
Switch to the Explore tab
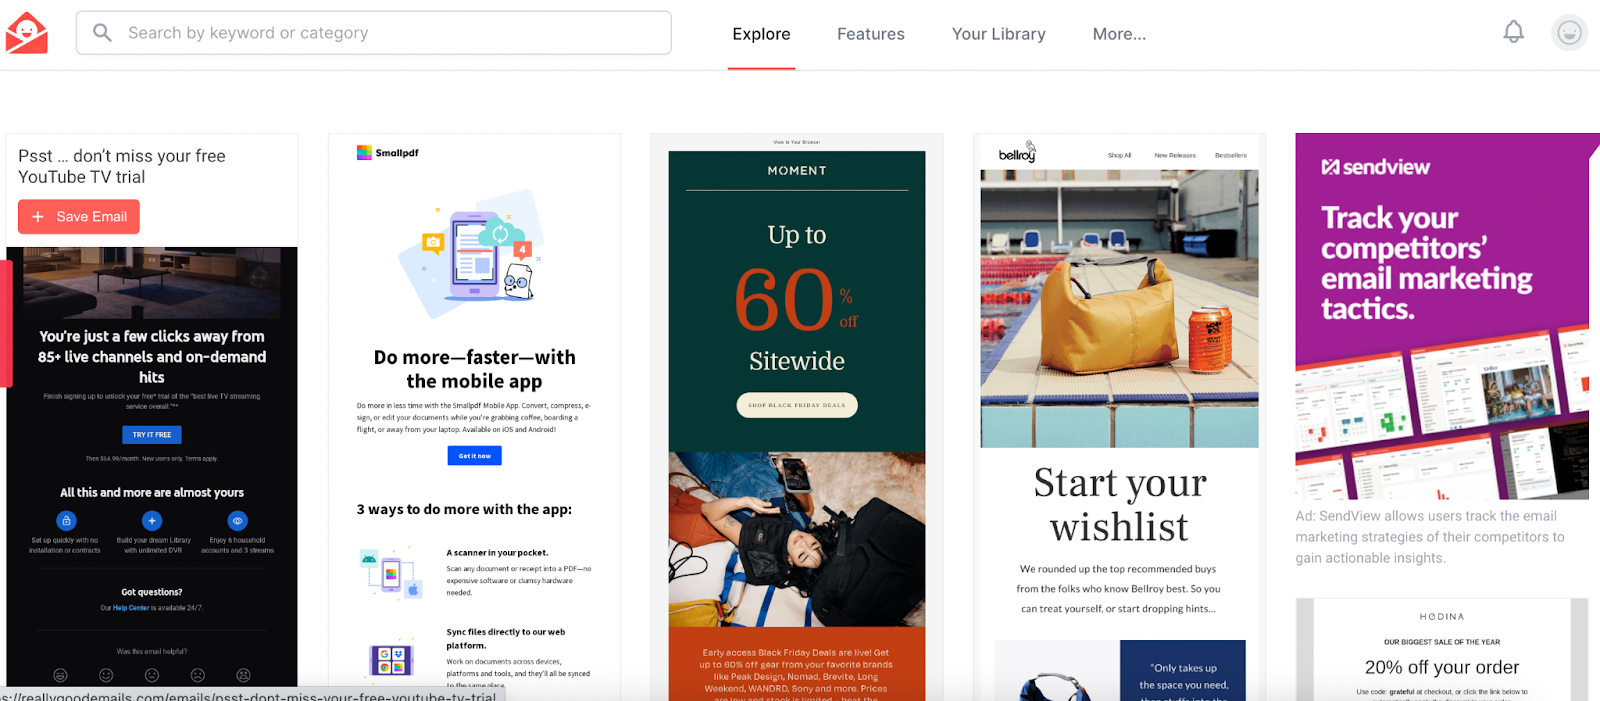point(761,34)
